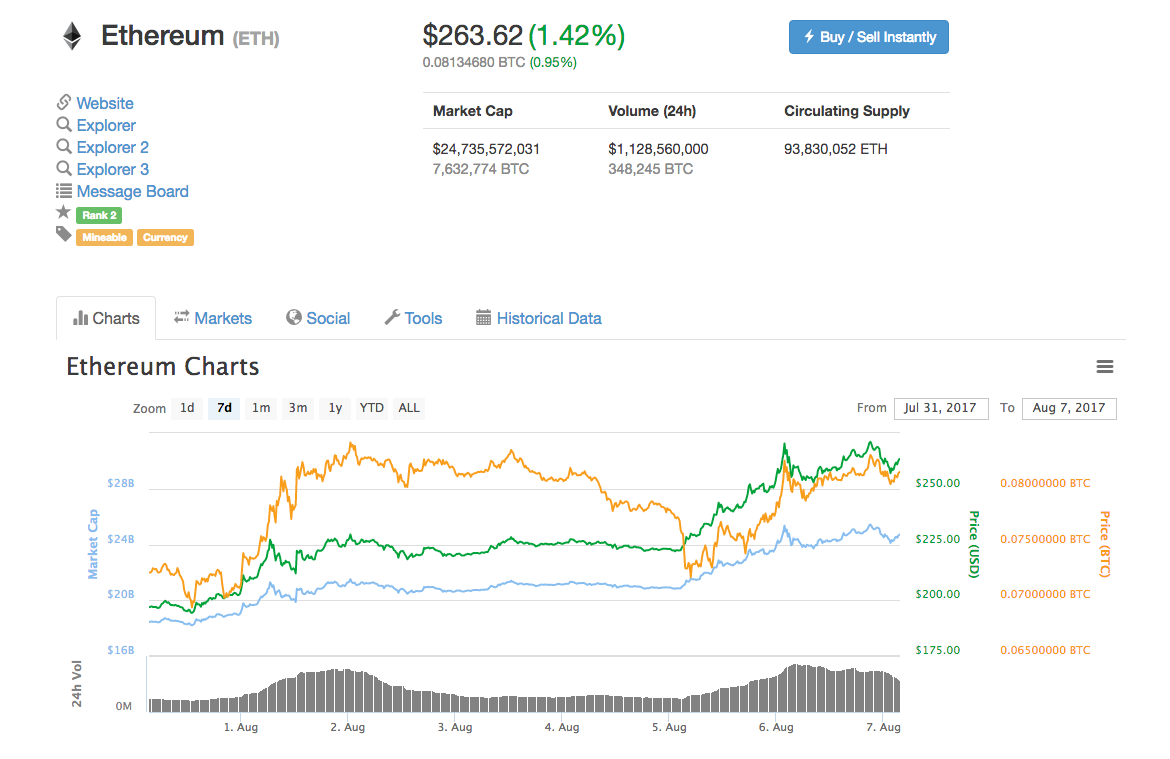The width and height of the screenshot is (1170, 759).
Task: Click the $28B market cap axis label
Action: (x=121, y=484)
